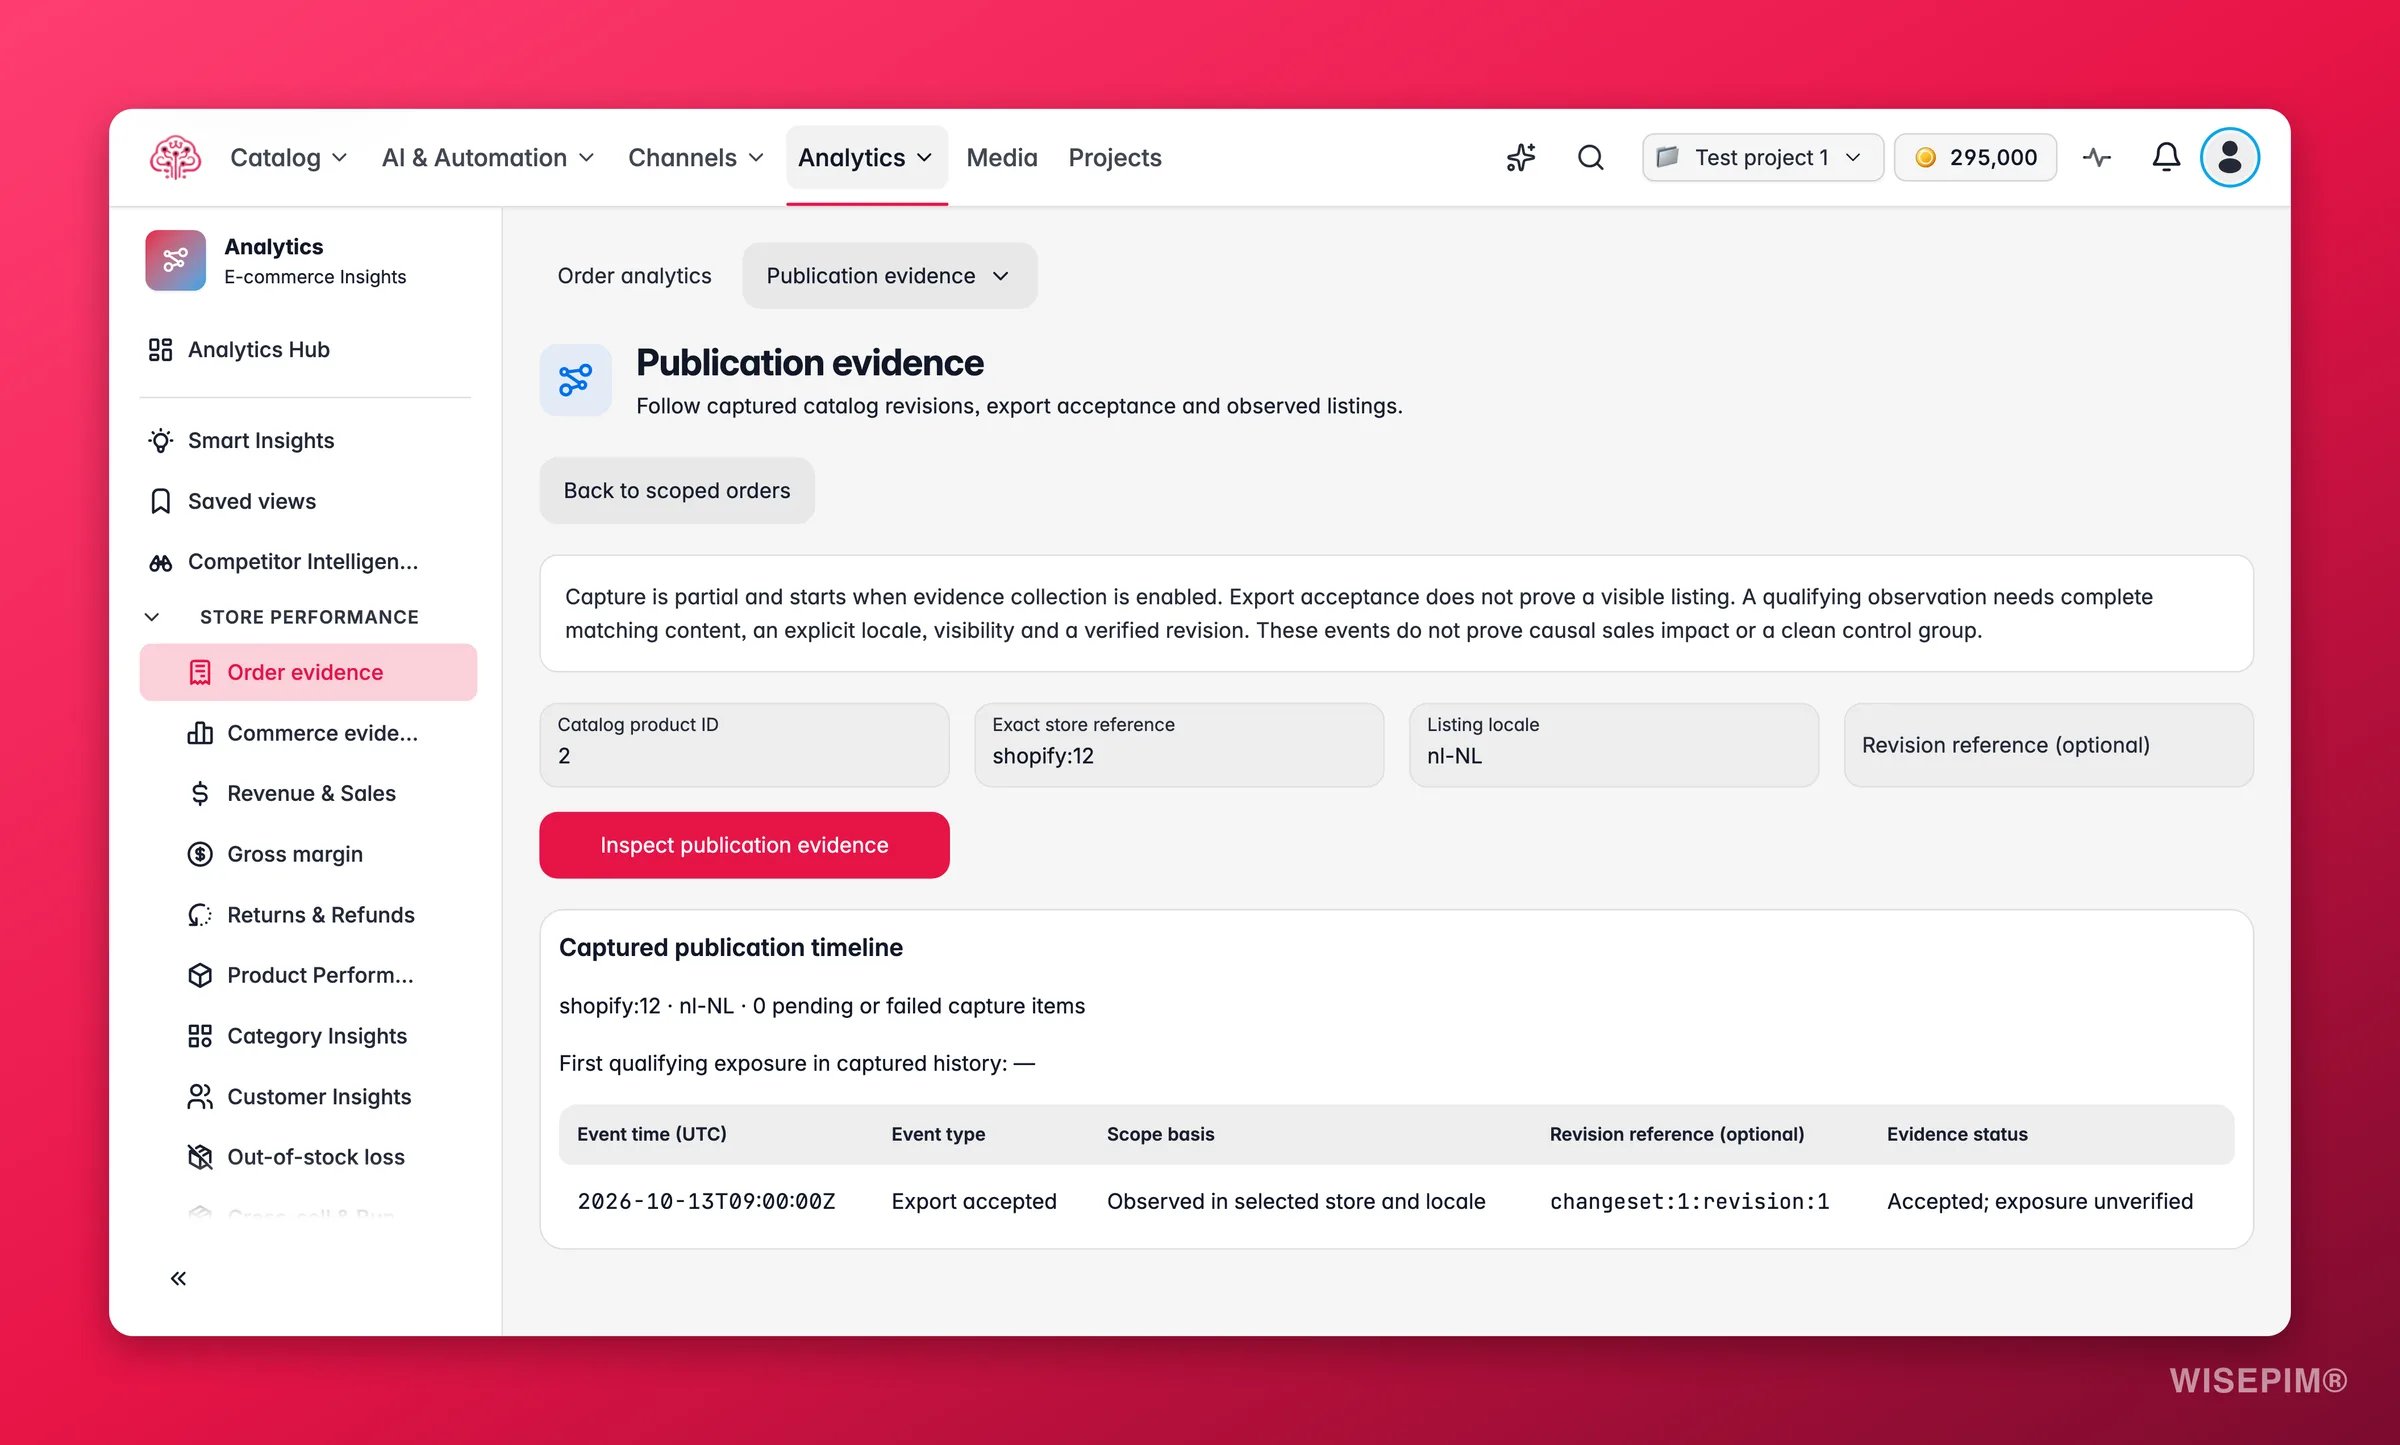
Task: Open Out-of-stock loss sidebar link
Action: pos(307,1157)
